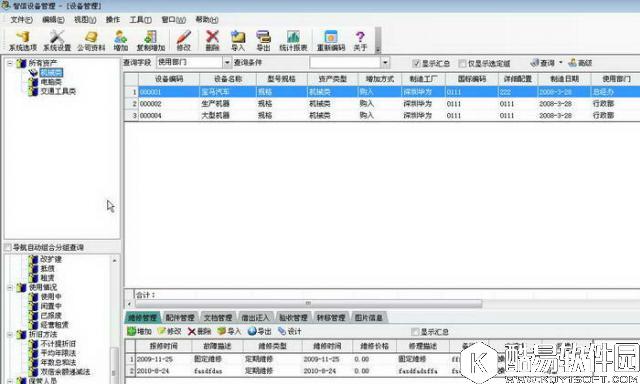Select the 交通工具类 asset category

pyautogui.click(x=58, y=91)
